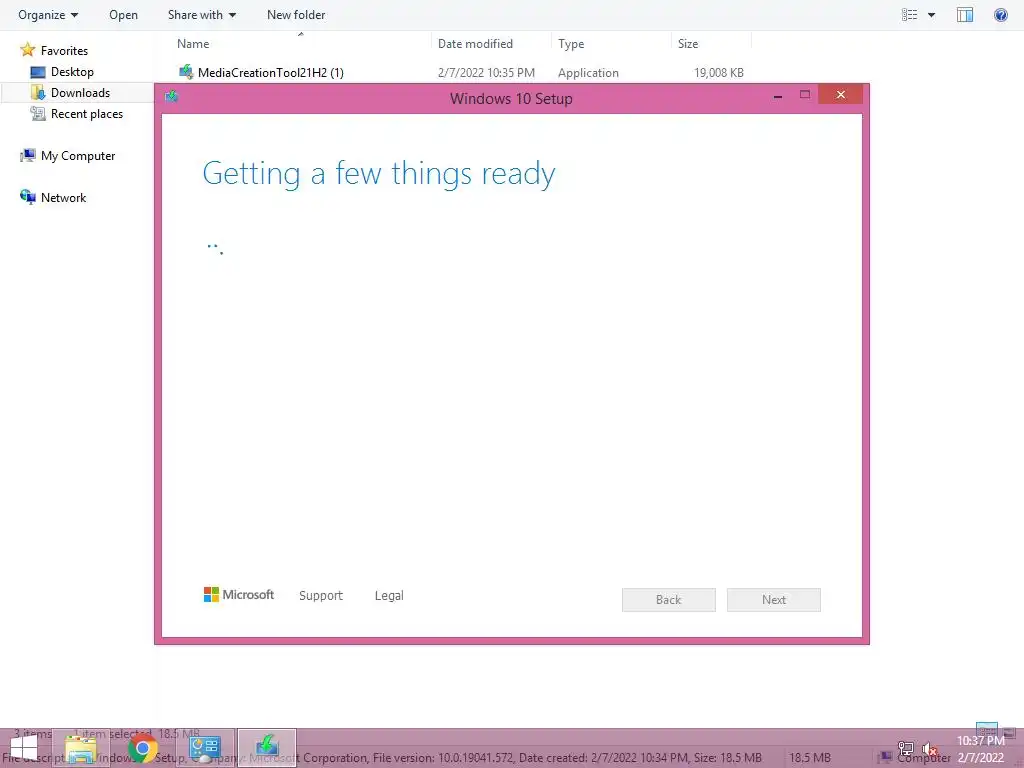Click the Back button in Setup
1024x768 pixels.
[668, 600]
